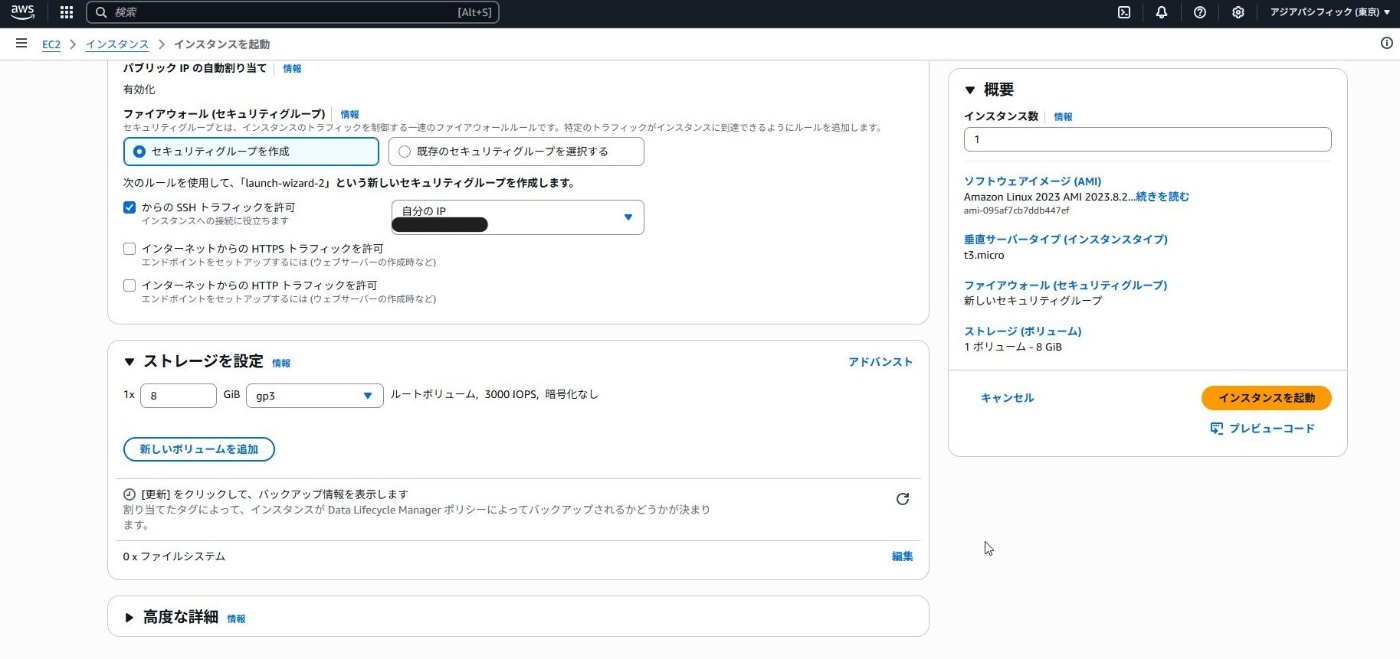Image resolution: width=1400 pixels, height=659 pixels.
Task: Open the settings gear icon
Action: [x=1238, y=12]
